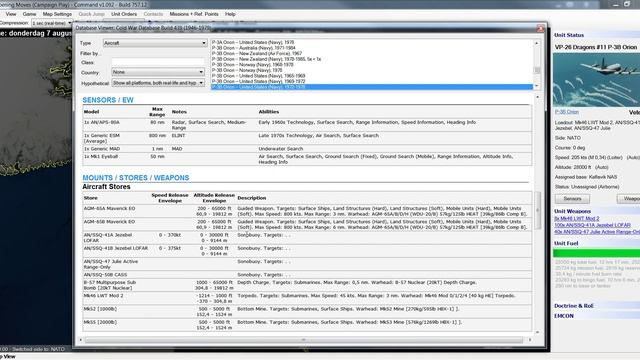
Task: Click the Class filter text field
Action: pyautogui.click(x=158, y=62)
